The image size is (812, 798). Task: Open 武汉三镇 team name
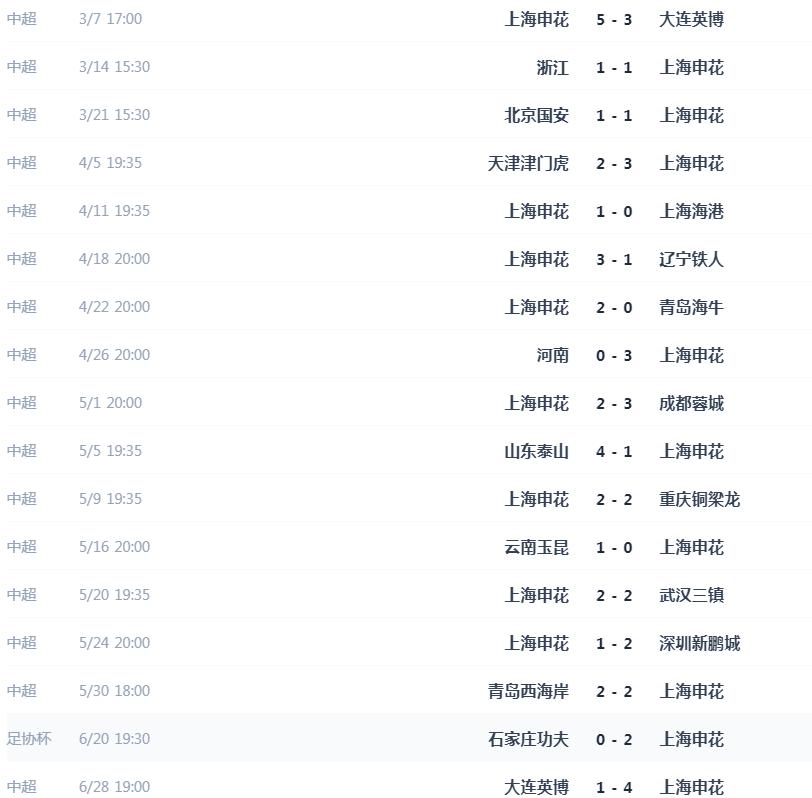pos(691,596)
